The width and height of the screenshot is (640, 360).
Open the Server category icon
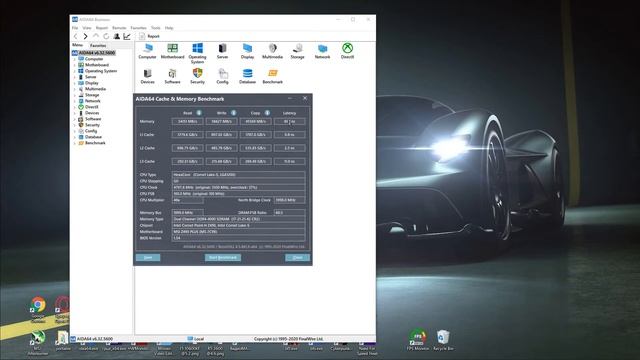point(222,51)
